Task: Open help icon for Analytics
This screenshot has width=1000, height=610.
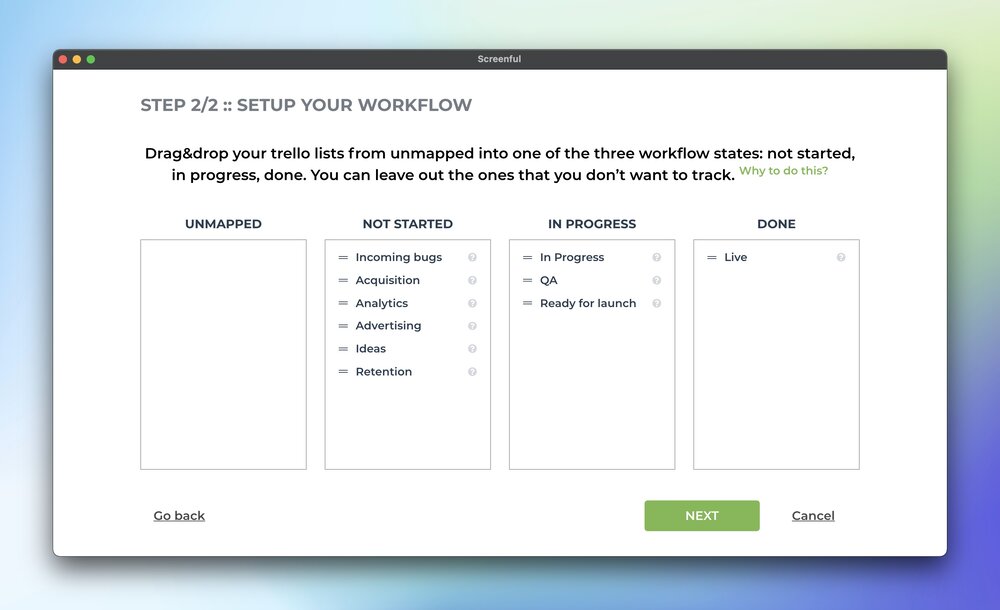Action: [473, 303]
